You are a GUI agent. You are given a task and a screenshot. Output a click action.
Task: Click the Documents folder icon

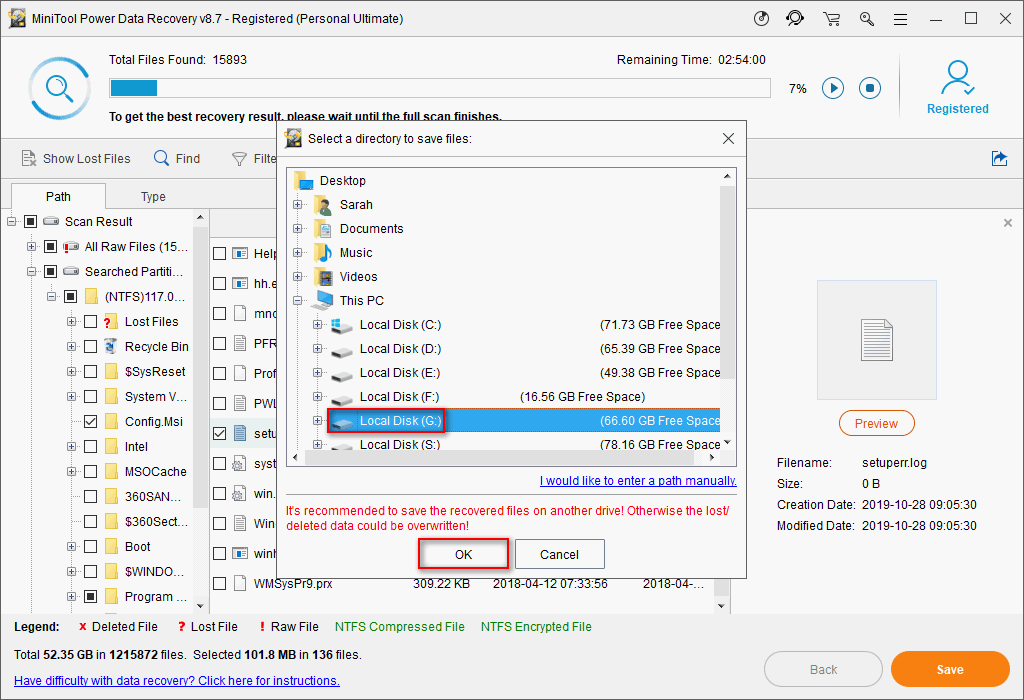click(323, 229)
